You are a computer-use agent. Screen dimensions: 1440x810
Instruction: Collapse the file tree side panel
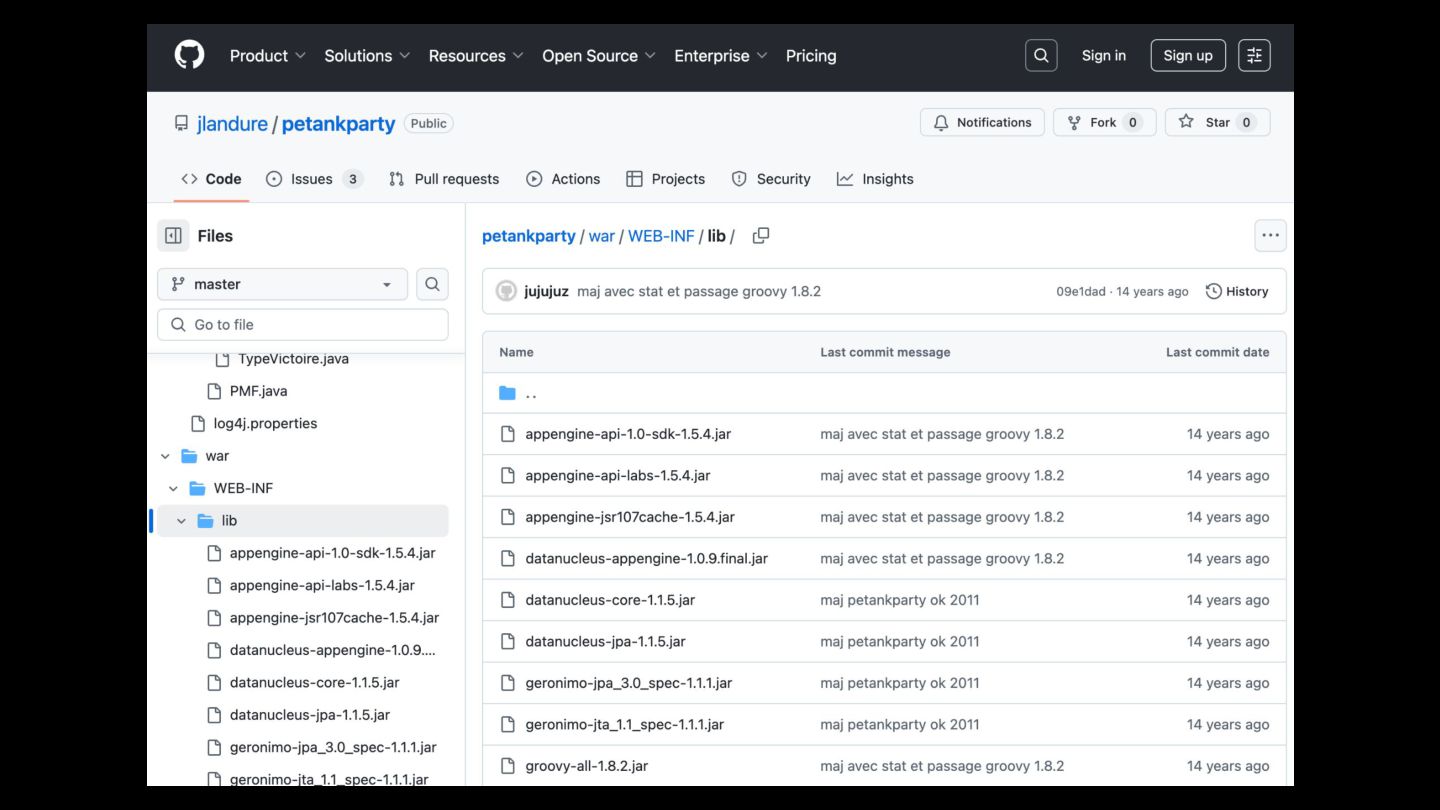(x=173, y=236)
